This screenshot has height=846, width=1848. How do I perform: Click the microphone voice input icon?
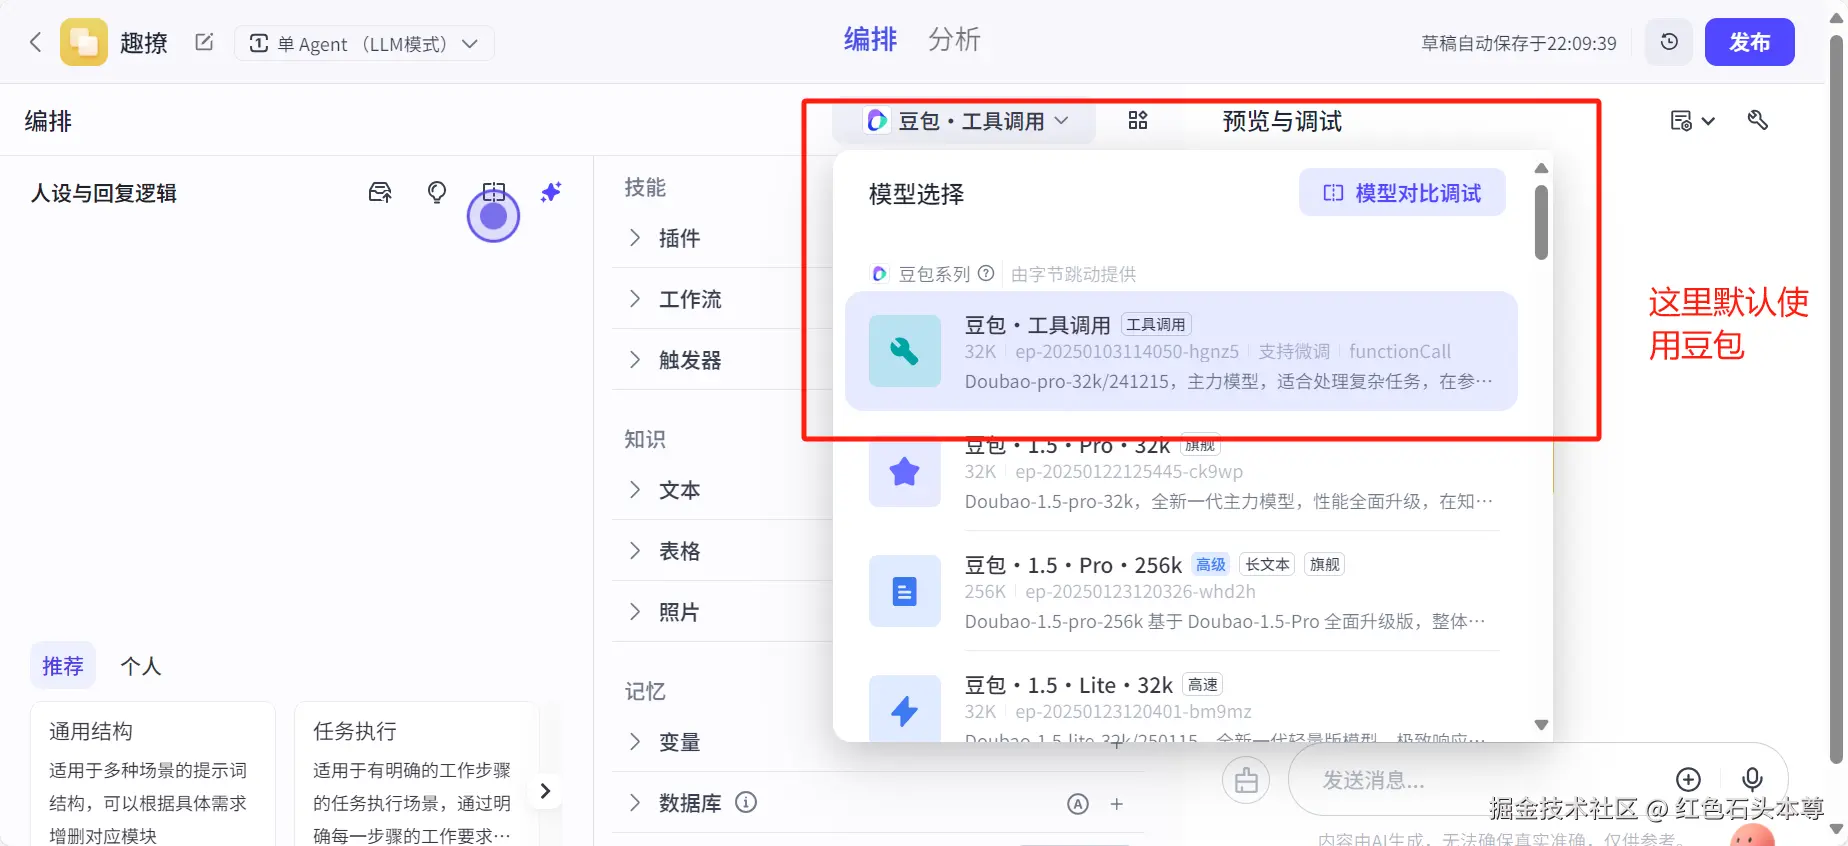[1752, 779]
